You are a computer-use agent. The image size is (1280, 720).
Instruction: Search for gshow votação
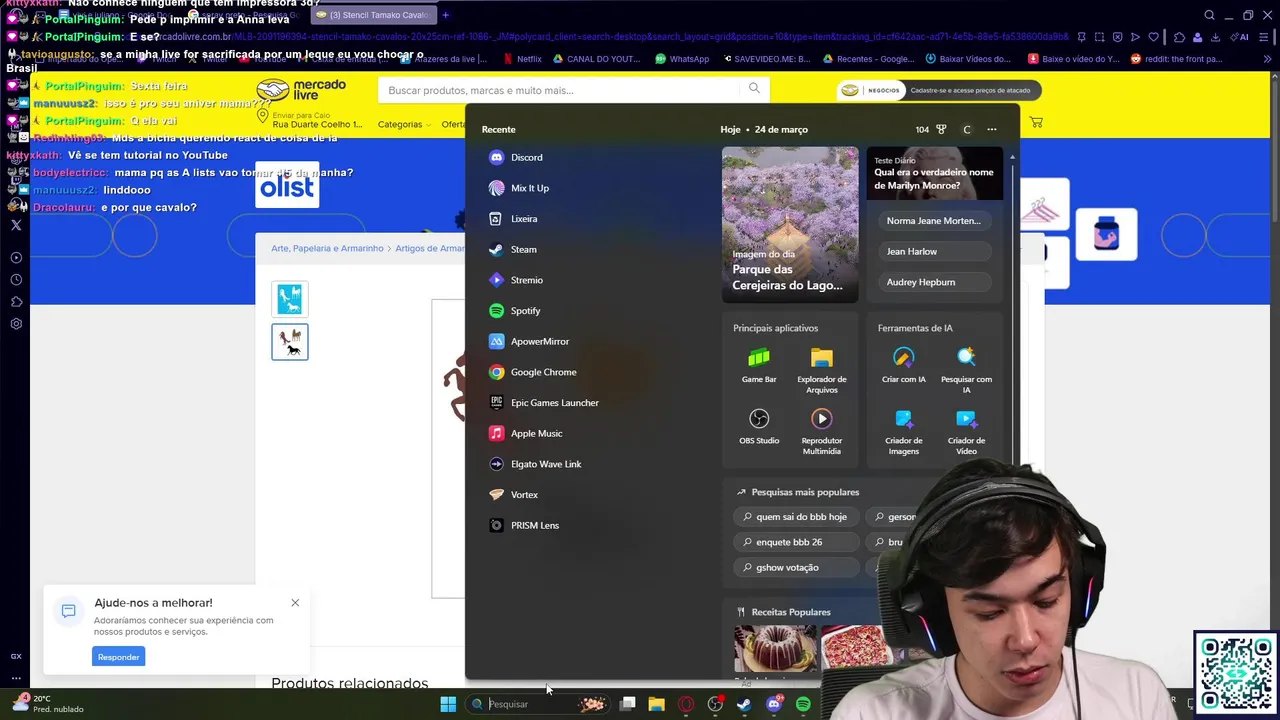(x=795, y=567)
